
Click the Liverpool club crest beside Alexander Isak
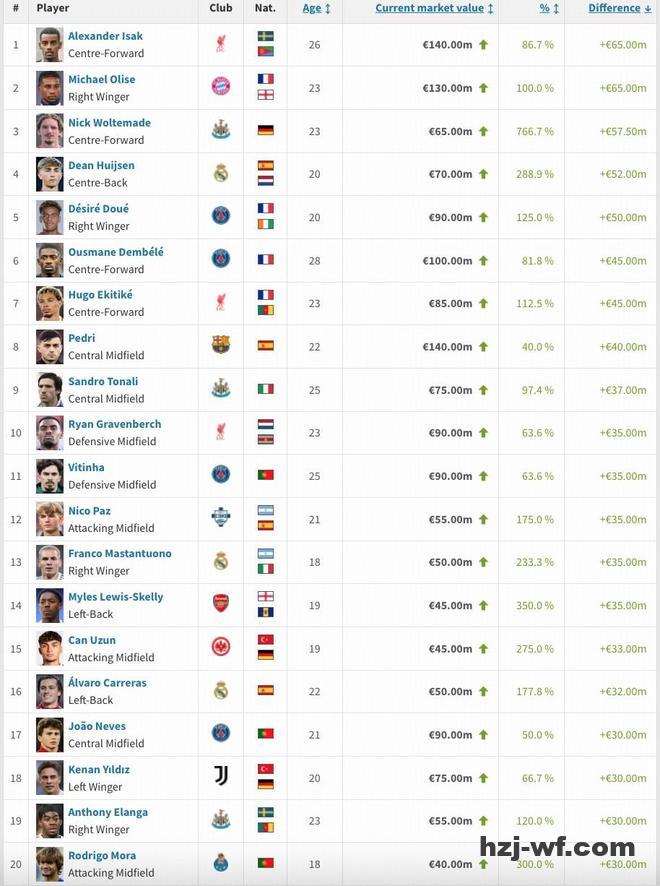coord(221,45)
